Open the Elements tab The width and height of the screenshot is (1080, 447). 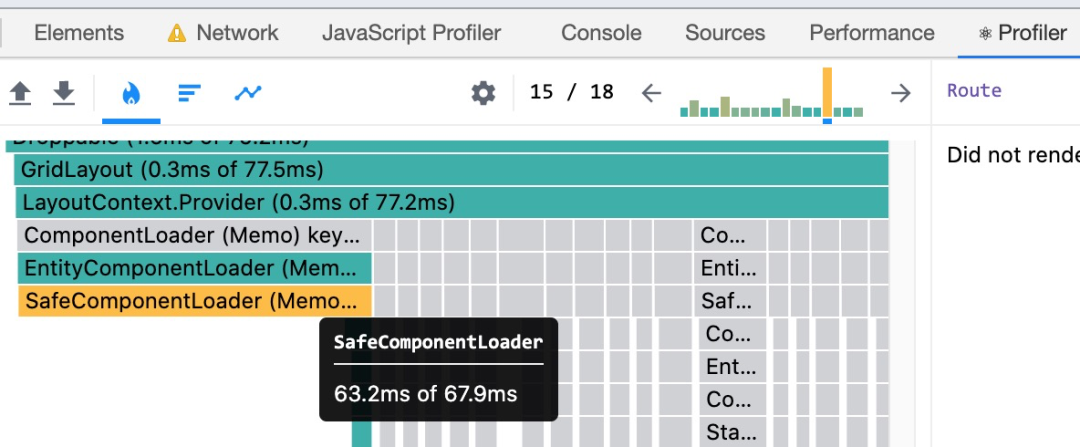coord(79,33)
